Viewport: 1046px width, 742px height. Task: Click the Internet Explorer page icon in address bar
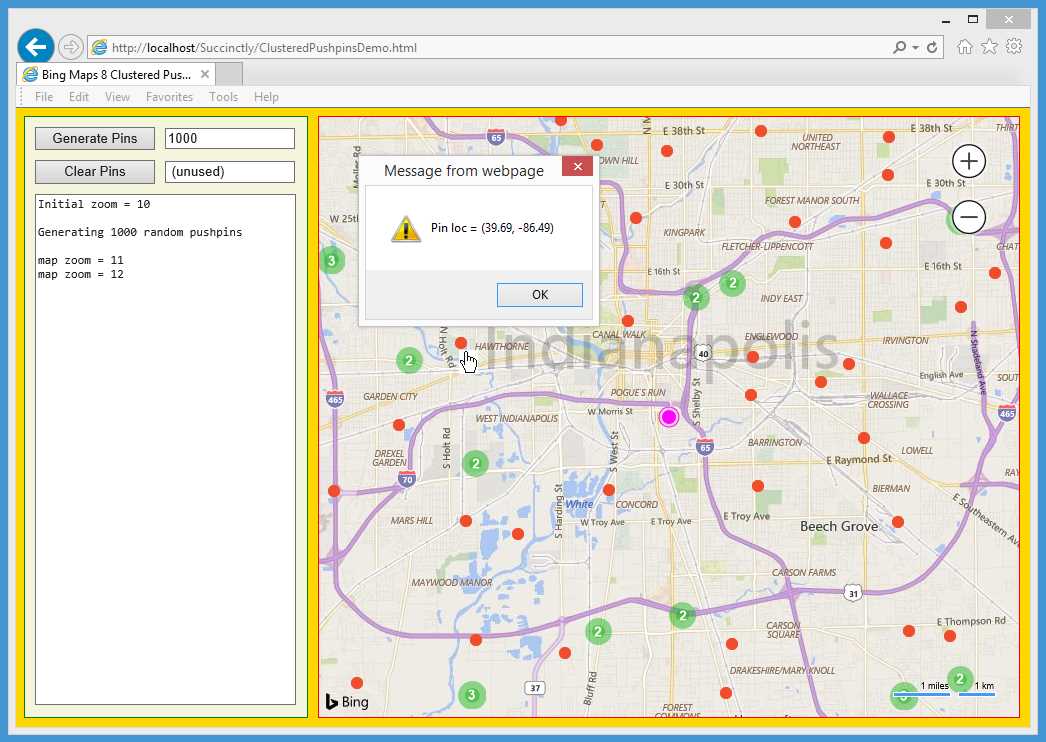click(99, 47)
